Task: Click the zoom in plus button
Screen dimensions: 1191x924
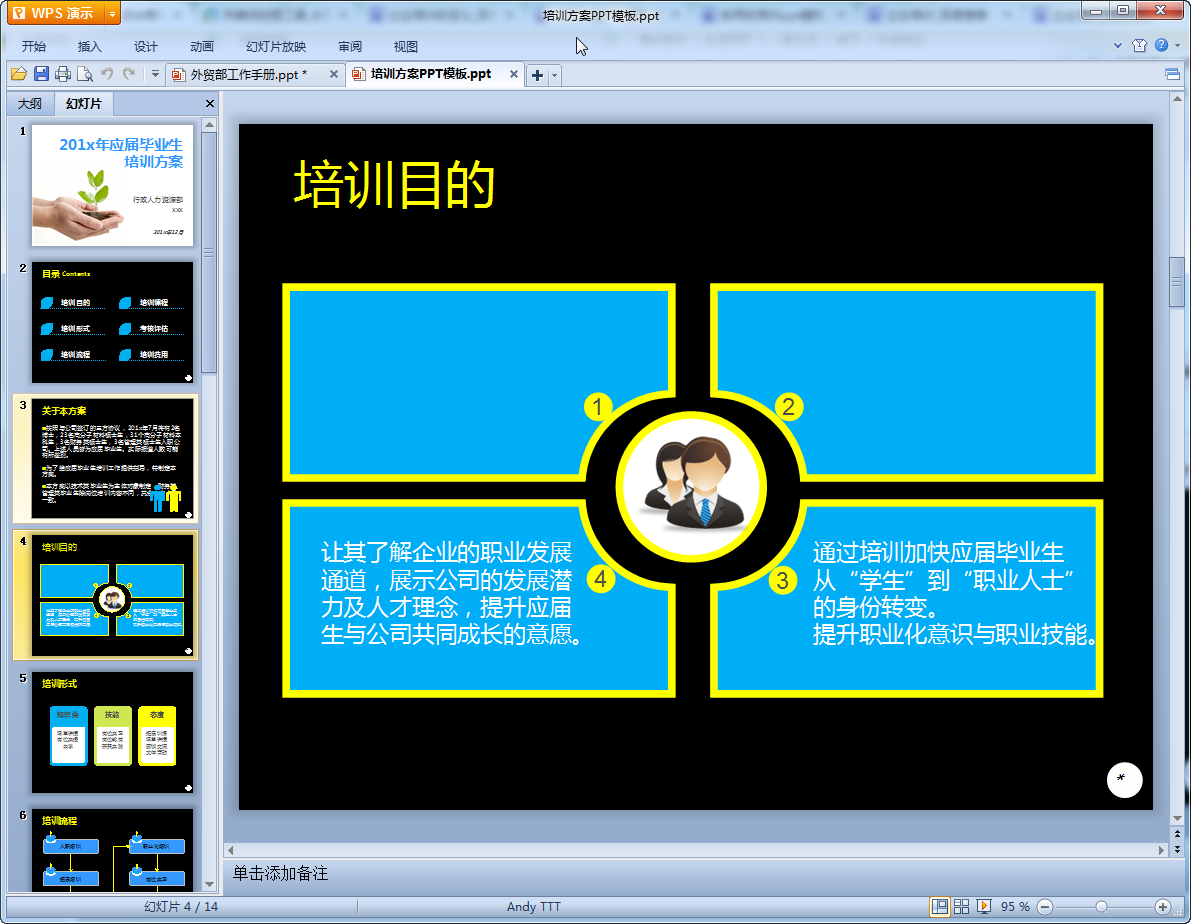Action: (x=1162, y=906)
